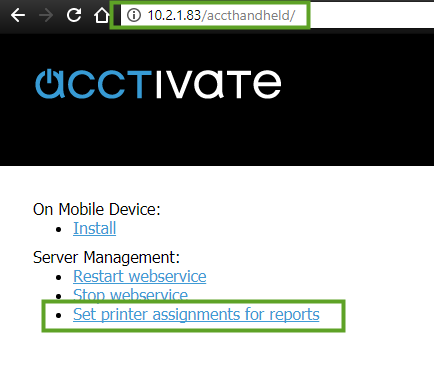
Task: Open the browser home page icon
Action: coord(101,15)
